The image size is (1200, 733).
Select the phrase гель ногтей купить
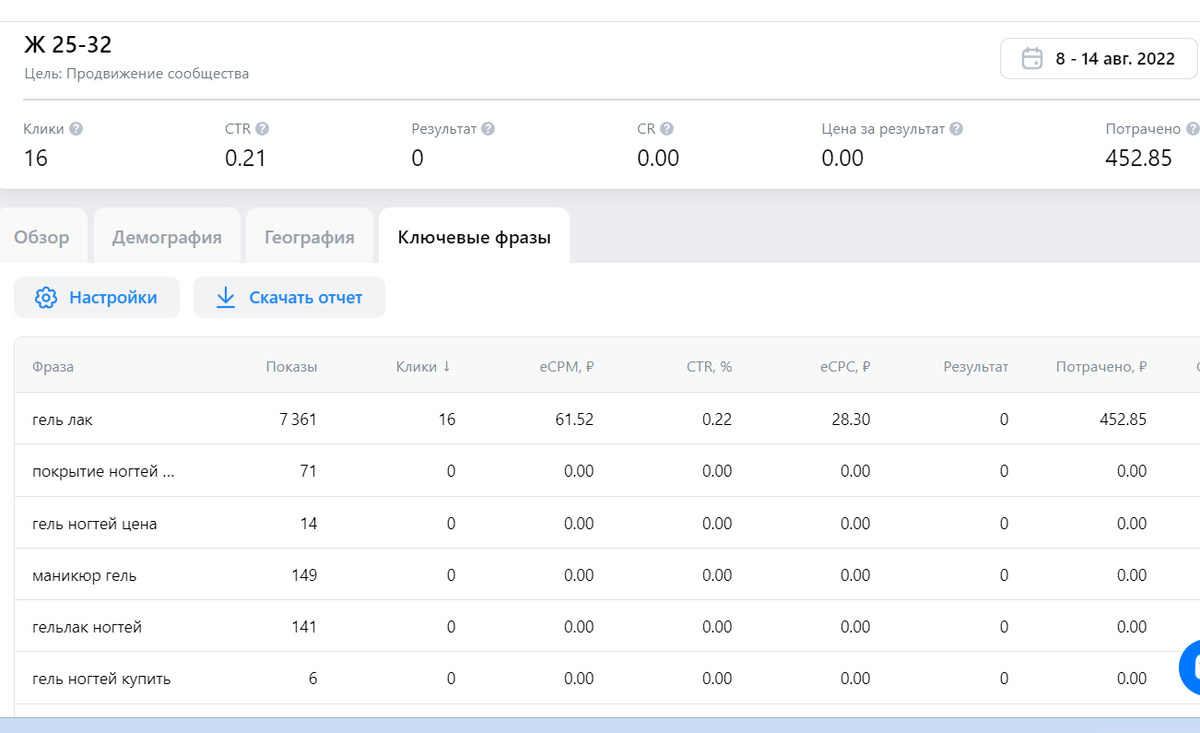tap(101, 679)
